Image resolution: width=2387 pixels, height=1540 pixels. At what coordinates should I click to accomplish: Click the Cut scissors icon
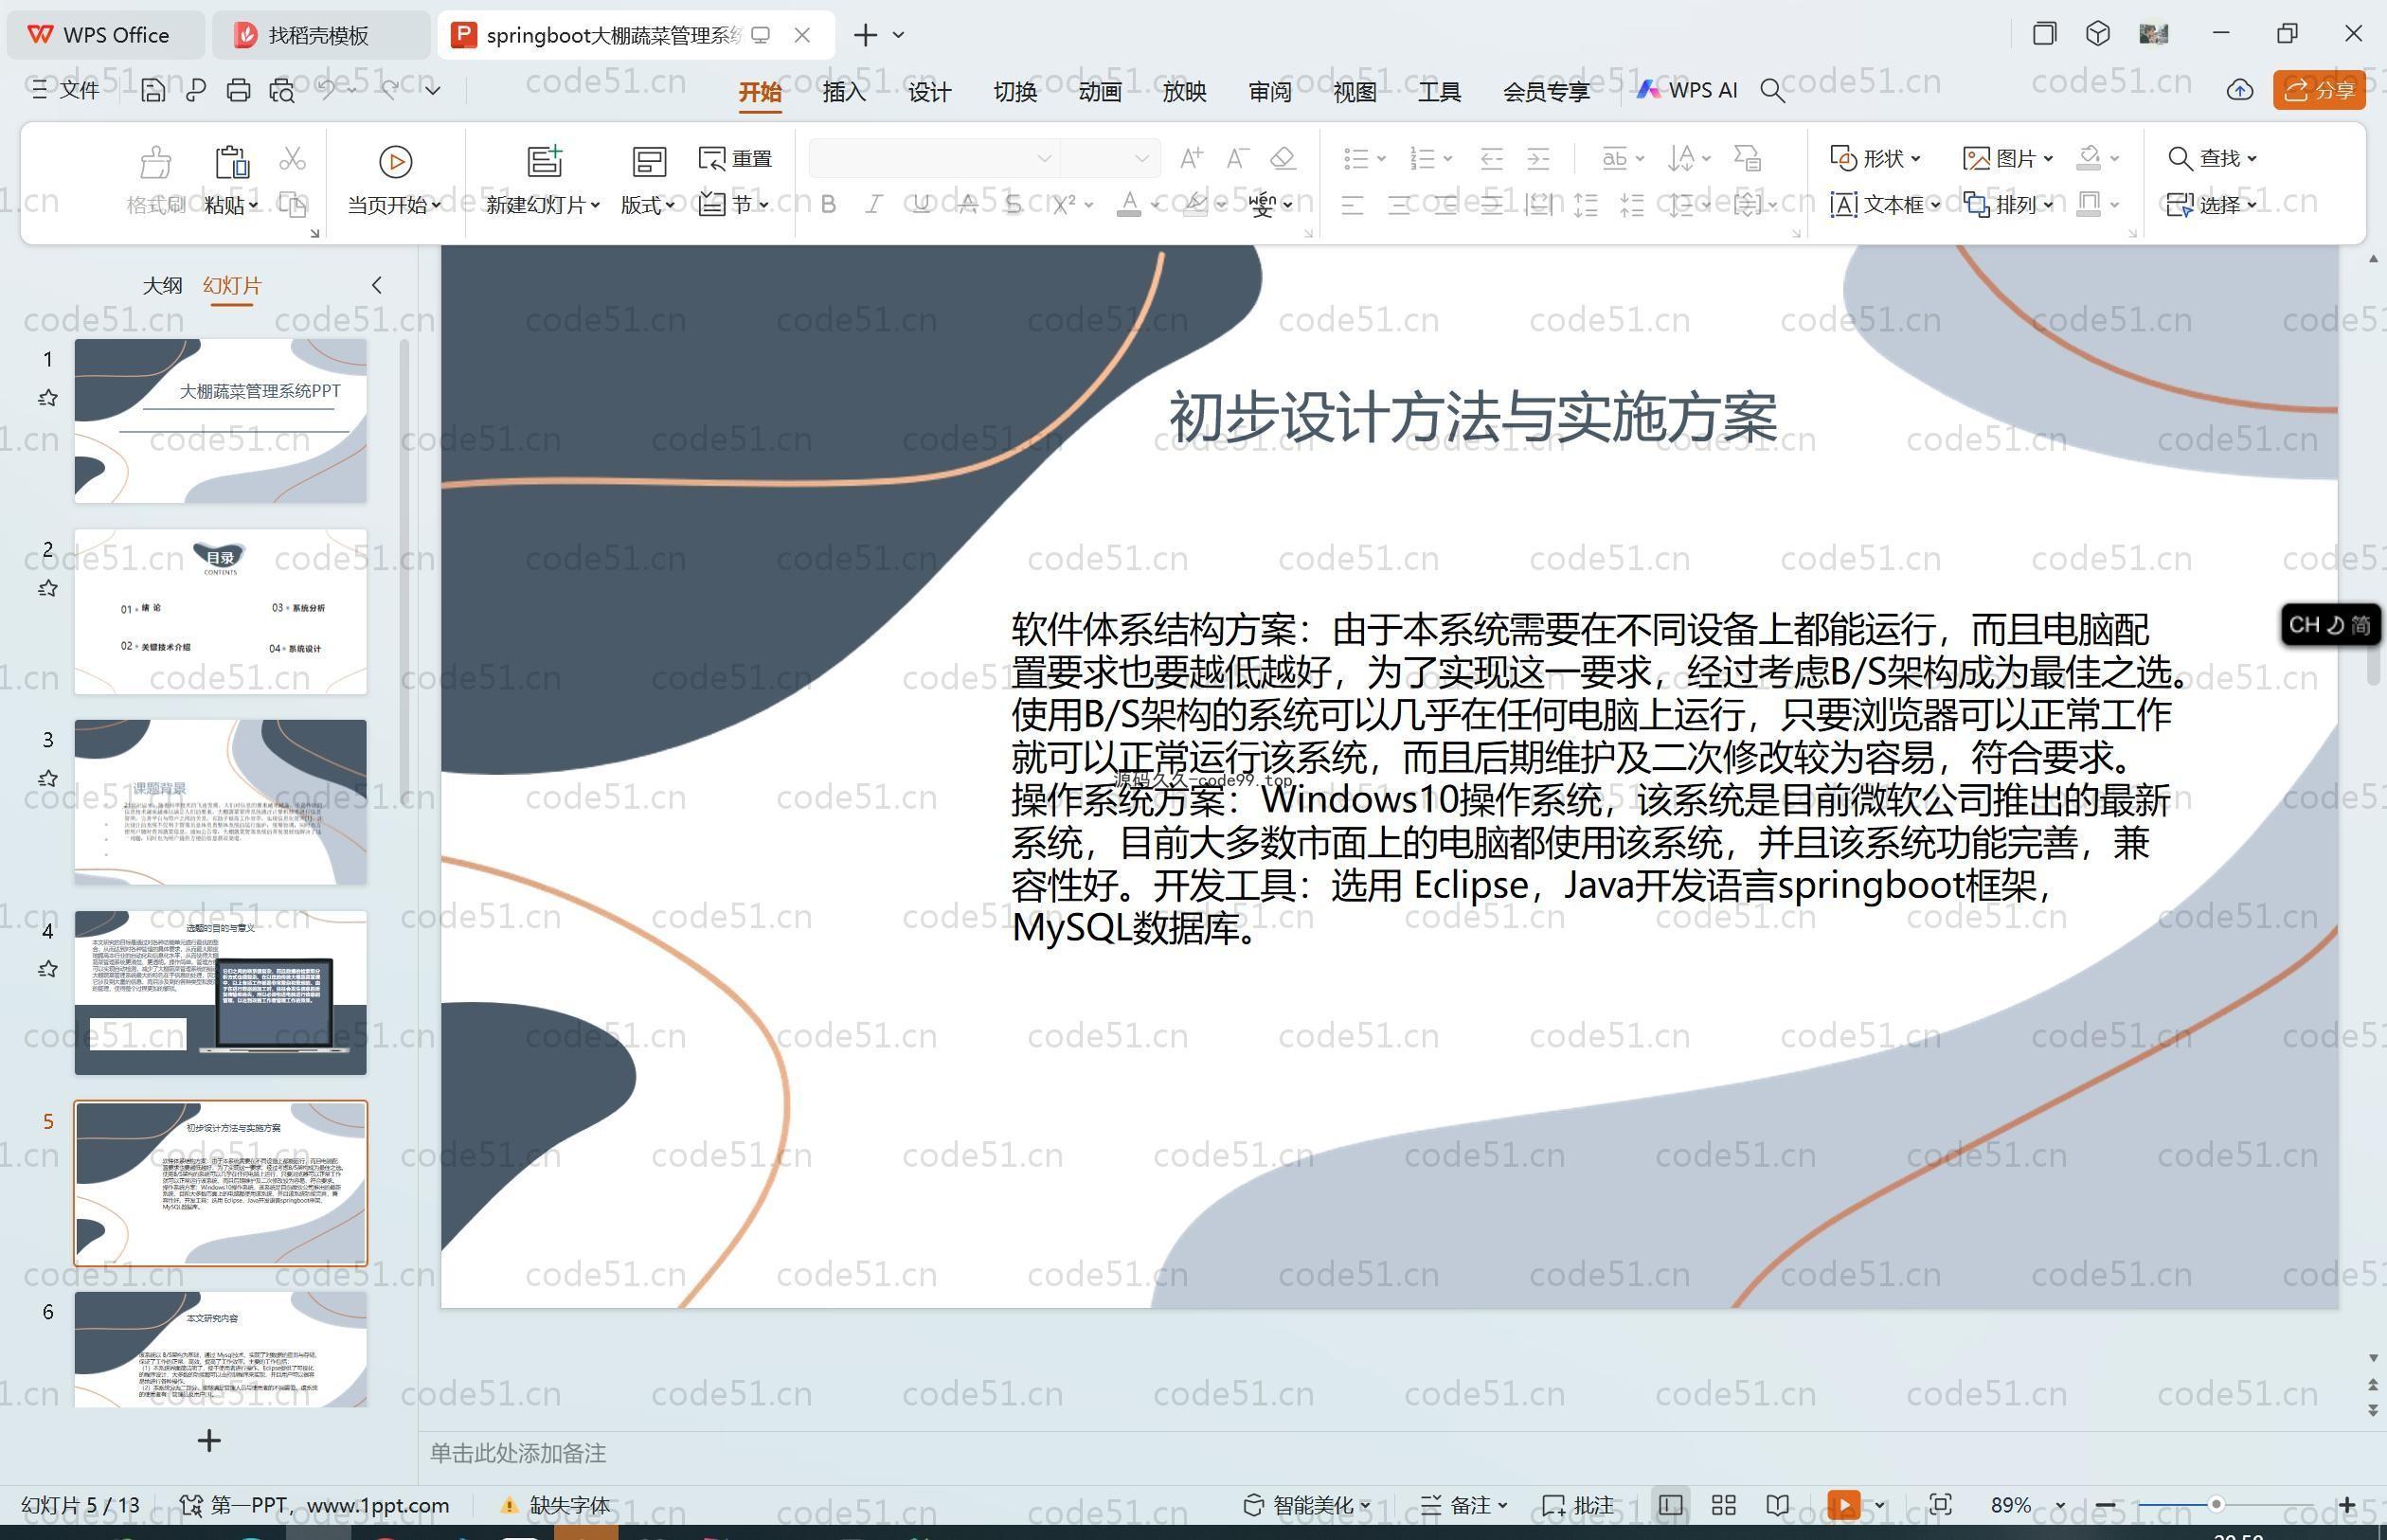pos(292,158)
